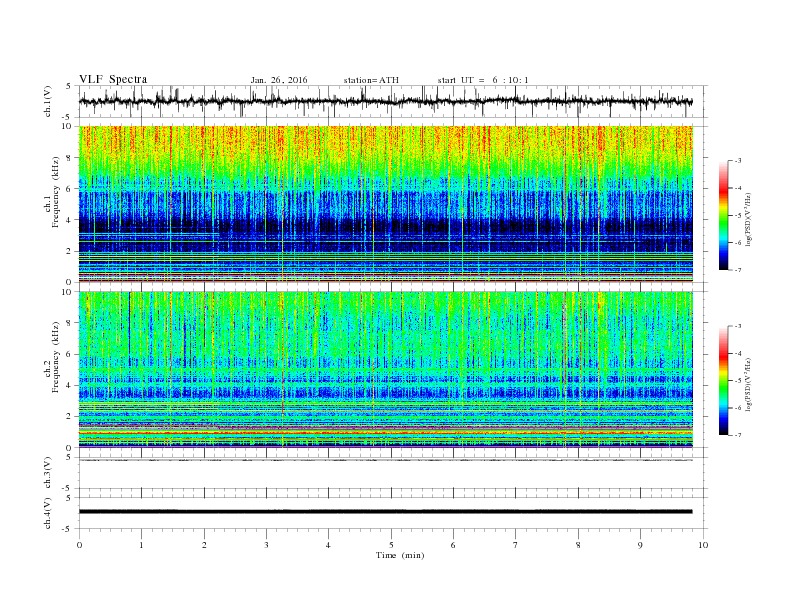Click time axis tick label "3"
Image resolution: width=792 pixels, height=612 pixels.
pos(266,545)
